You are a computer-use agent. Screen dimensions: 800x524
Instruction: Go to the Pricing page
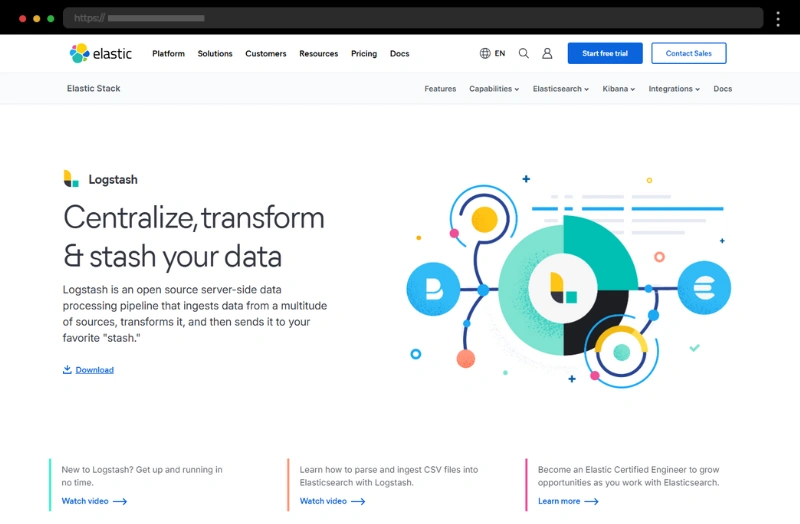364,54
